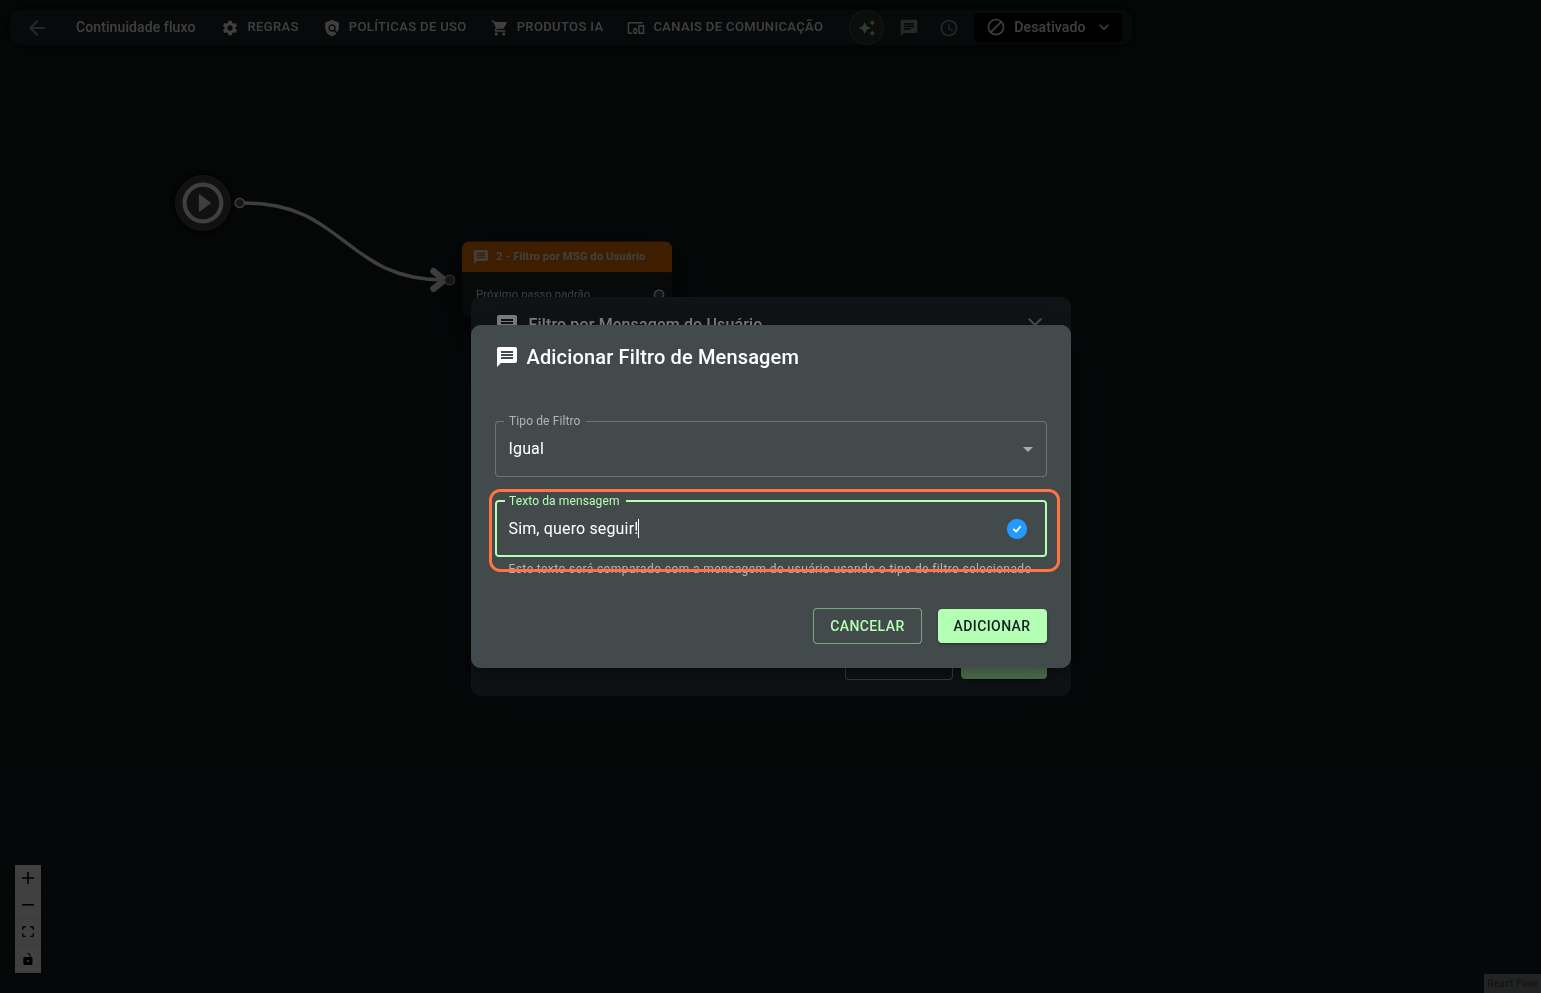Click the AI sparkle assistant icon
The height and width of the screenshot is (993, 1541).
tap(866, 28)
